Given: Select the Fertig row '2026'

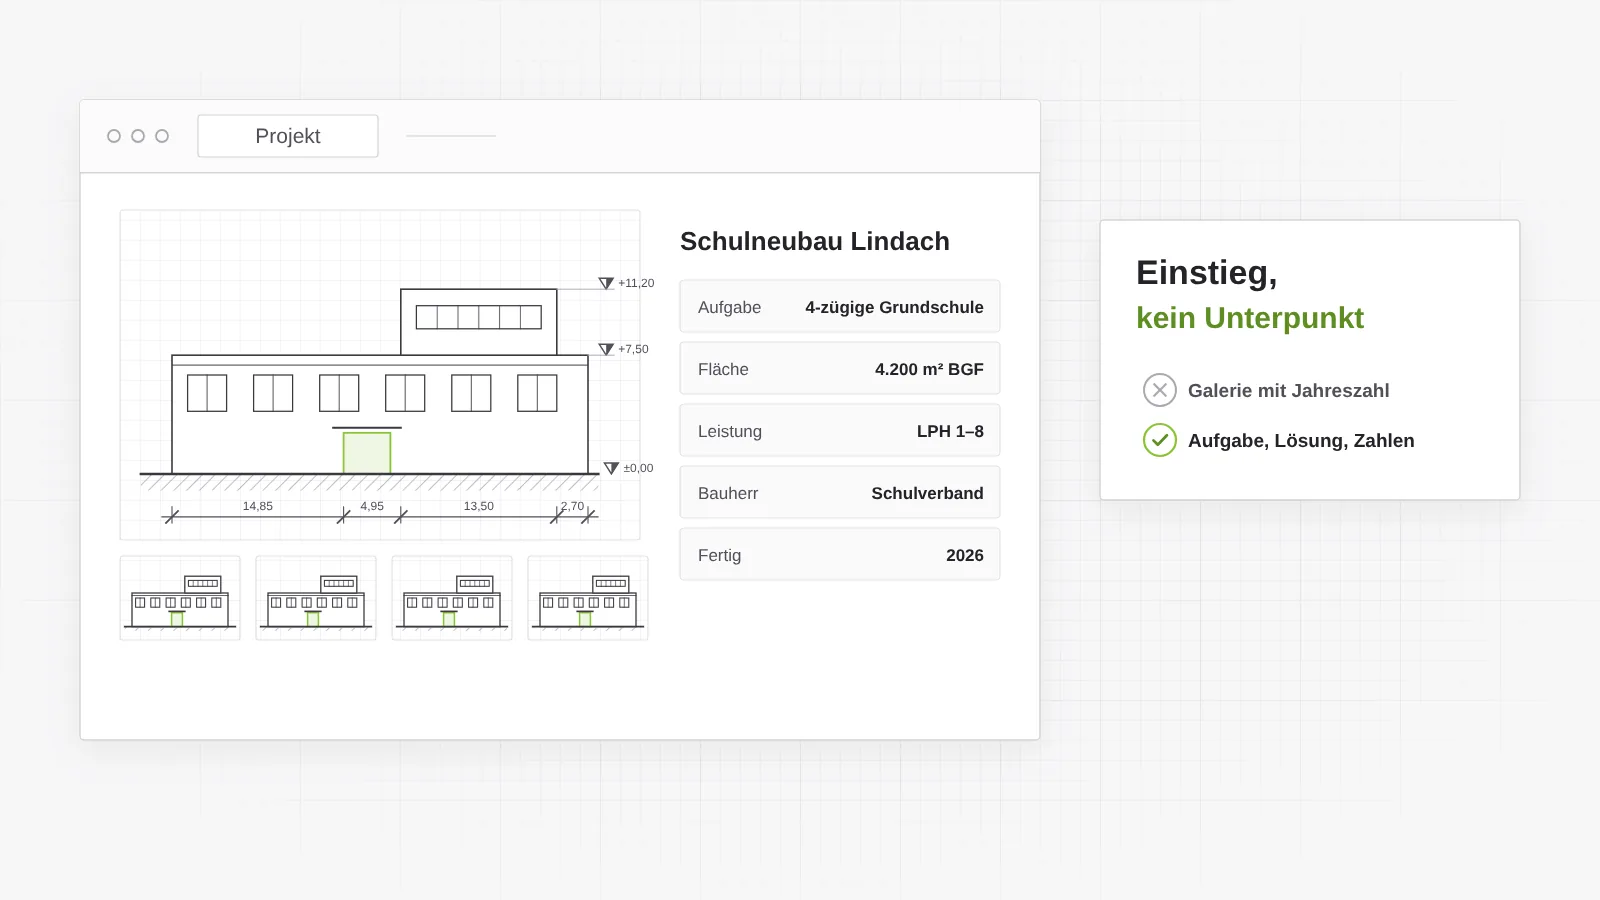Looking at the screenshot, I should coord(840,554).
